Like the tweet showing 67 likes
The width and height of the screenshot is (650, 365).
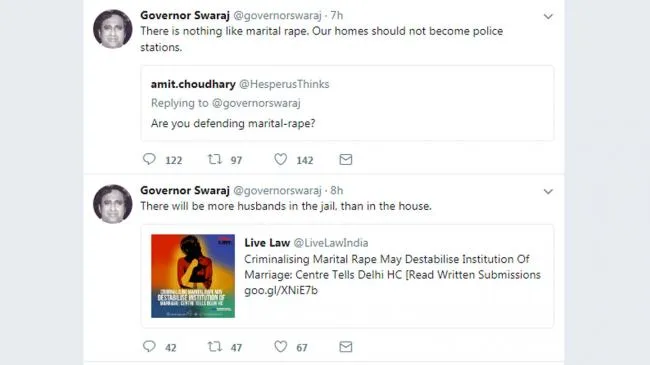281,346
